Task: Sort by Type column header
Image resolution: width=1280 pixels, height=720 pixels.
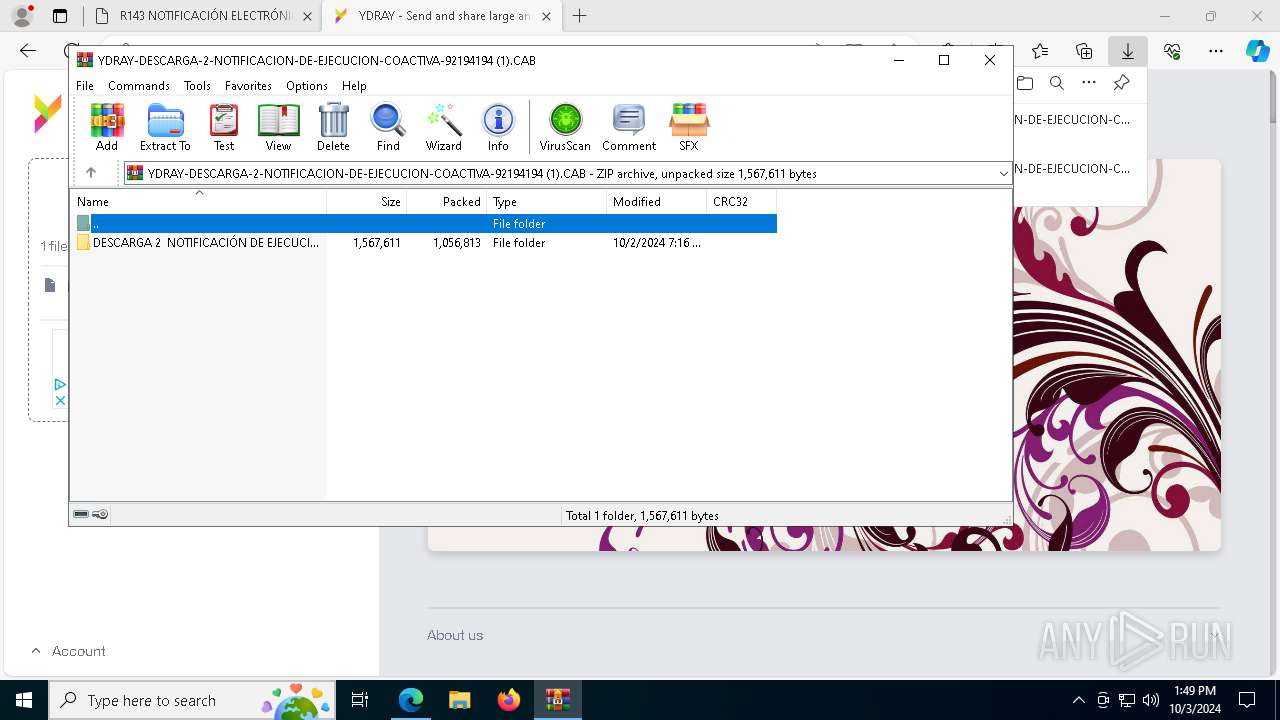Action: (547, 202)
